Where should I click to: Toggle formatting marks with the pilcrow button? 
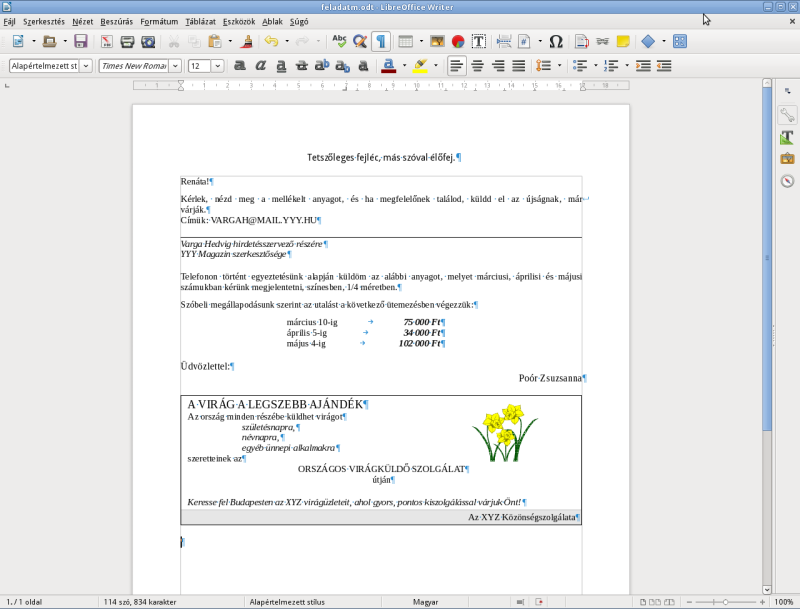tap(381, 41)
